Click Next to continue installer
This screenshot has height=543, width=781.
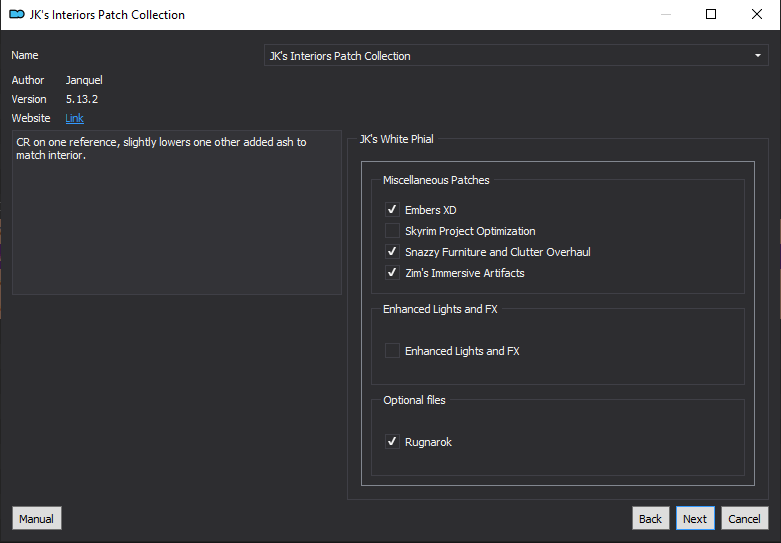coord(695,519)
